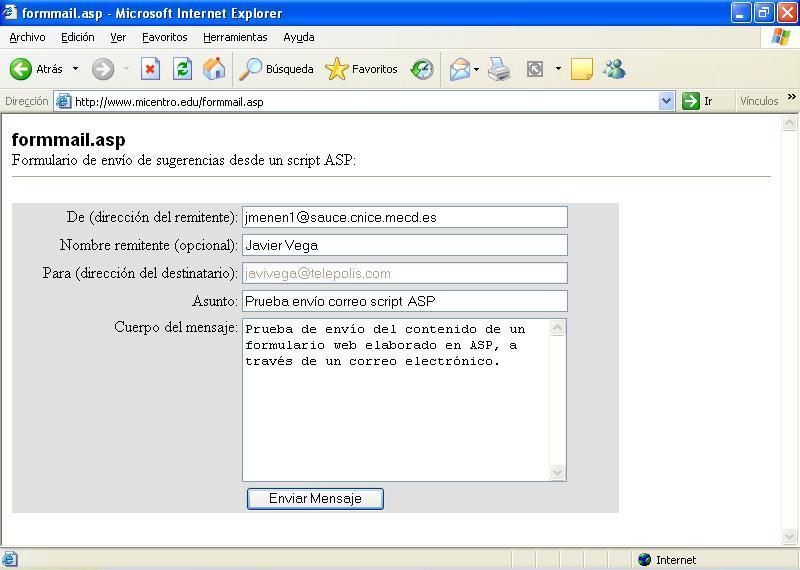Open the Búsqueda search panel
This screenshot has height=570, width=800.
pyautogui.click(x=277, y=69)
